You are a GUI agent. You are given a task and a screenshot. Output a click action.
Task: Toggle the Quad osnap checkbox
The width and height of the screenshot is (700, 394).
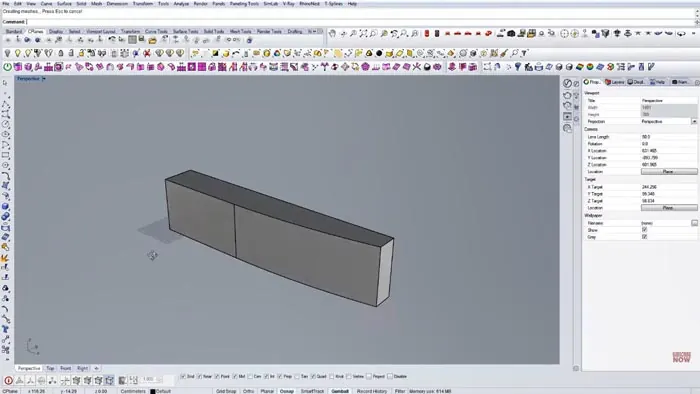313,377
